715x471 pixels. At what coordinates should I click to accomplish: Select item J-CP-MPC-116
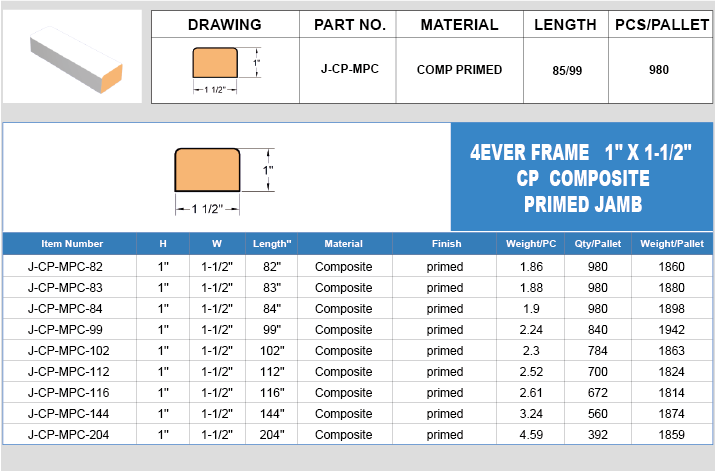point(69,393)
